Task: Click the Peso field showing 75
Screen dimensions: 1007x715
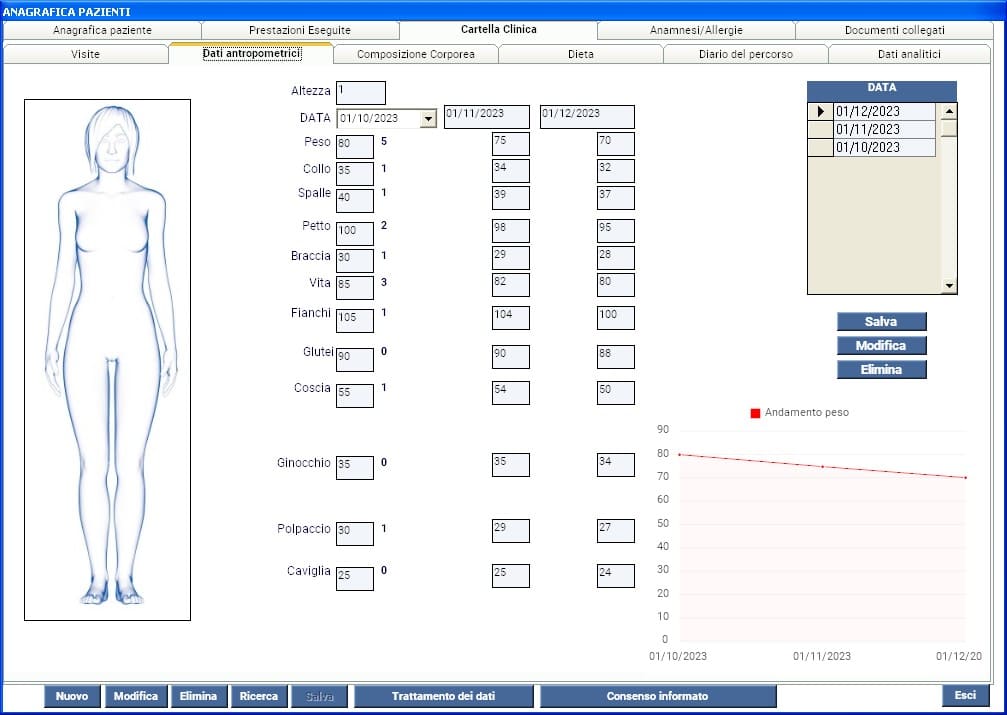Action: point(511,144)
